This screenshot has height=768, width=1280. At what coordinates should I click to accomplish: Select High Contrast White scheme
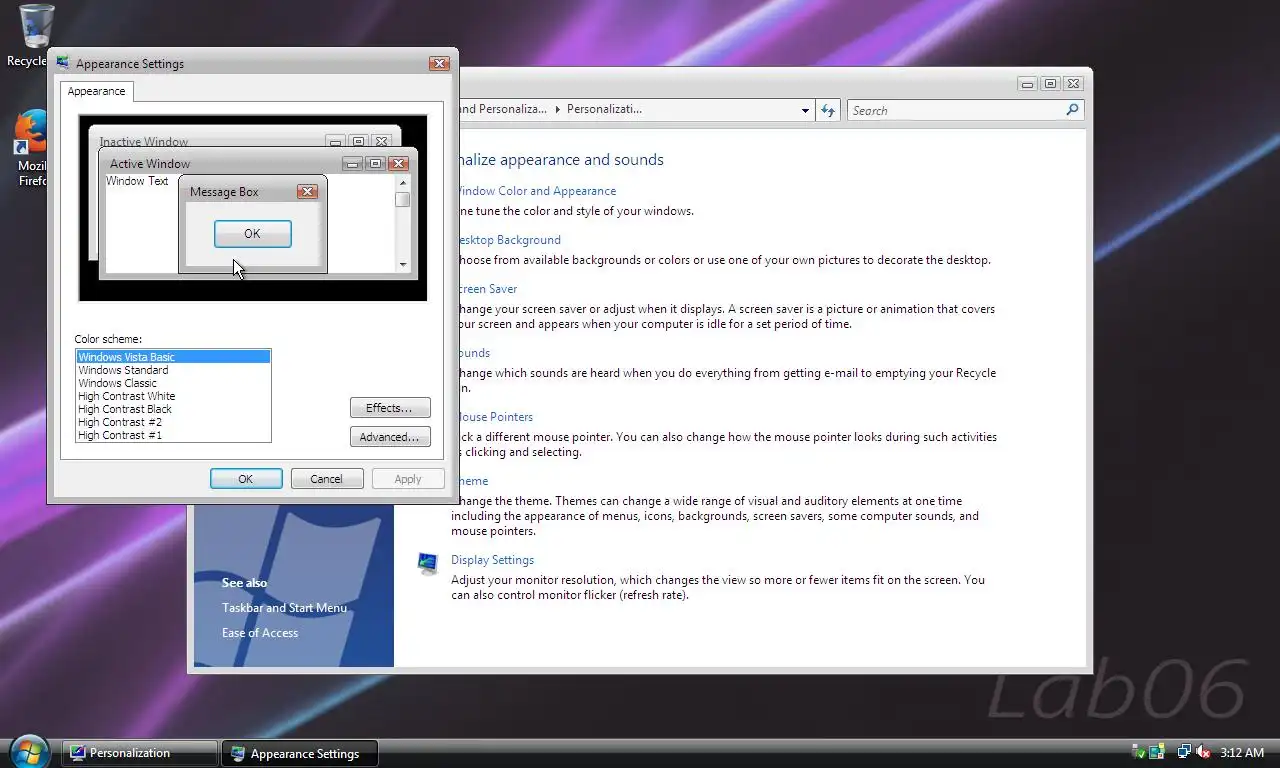[x=173, y=396]
